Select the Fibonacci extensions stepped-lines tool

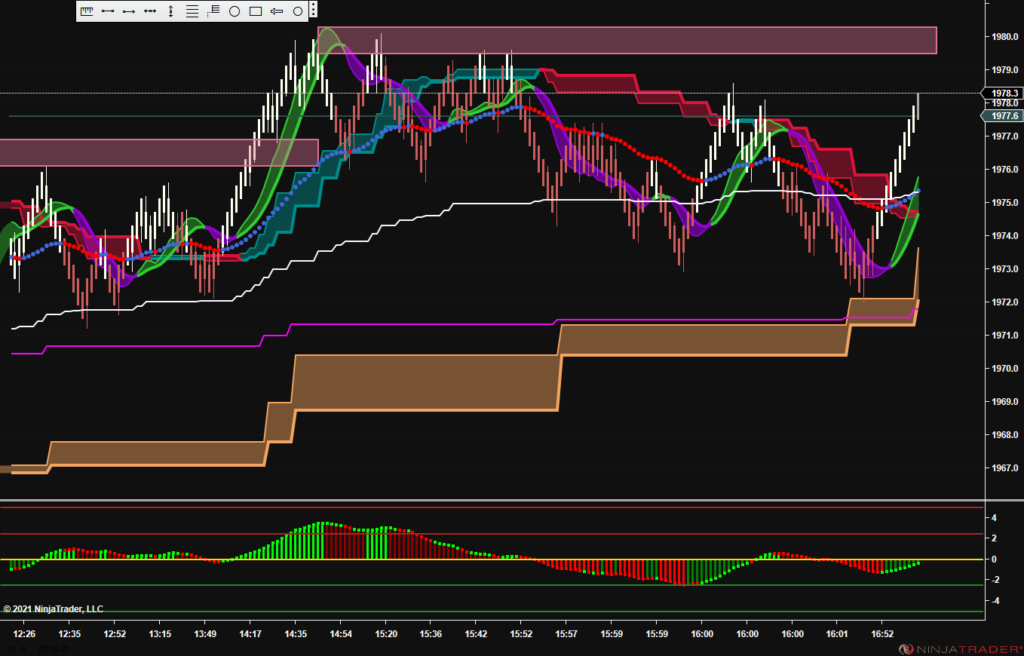213,11
